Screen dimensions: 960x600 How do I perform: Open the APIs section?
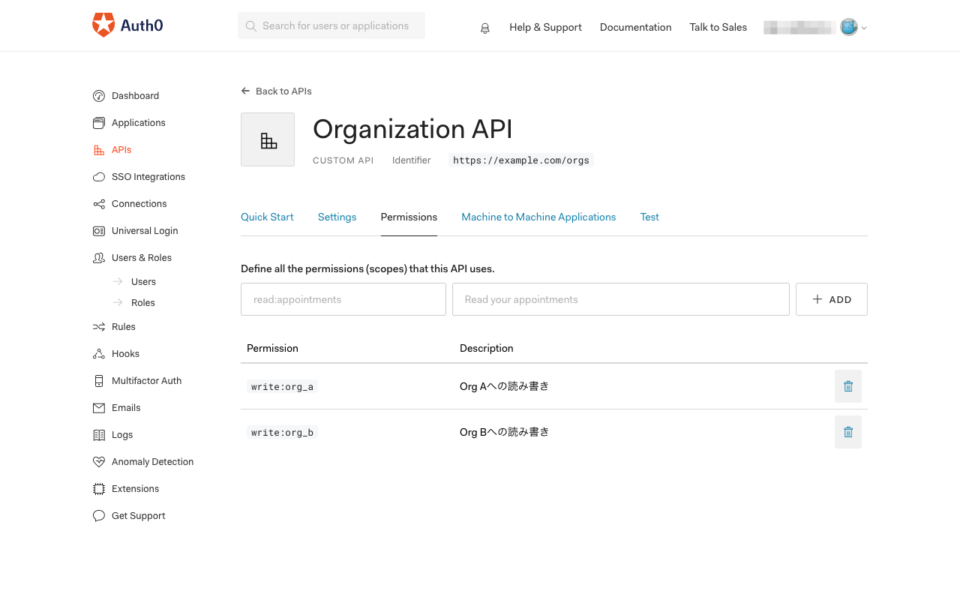click(124, 149)
